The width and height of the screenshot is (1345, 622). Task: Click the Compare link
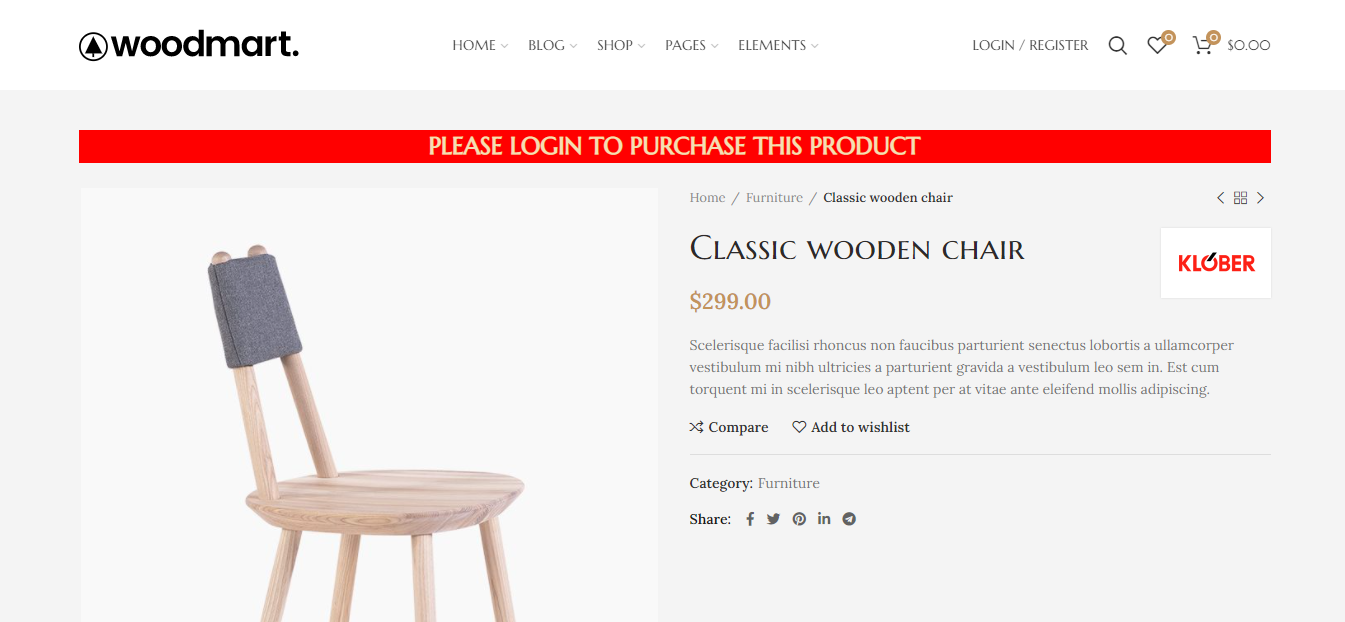729,427
